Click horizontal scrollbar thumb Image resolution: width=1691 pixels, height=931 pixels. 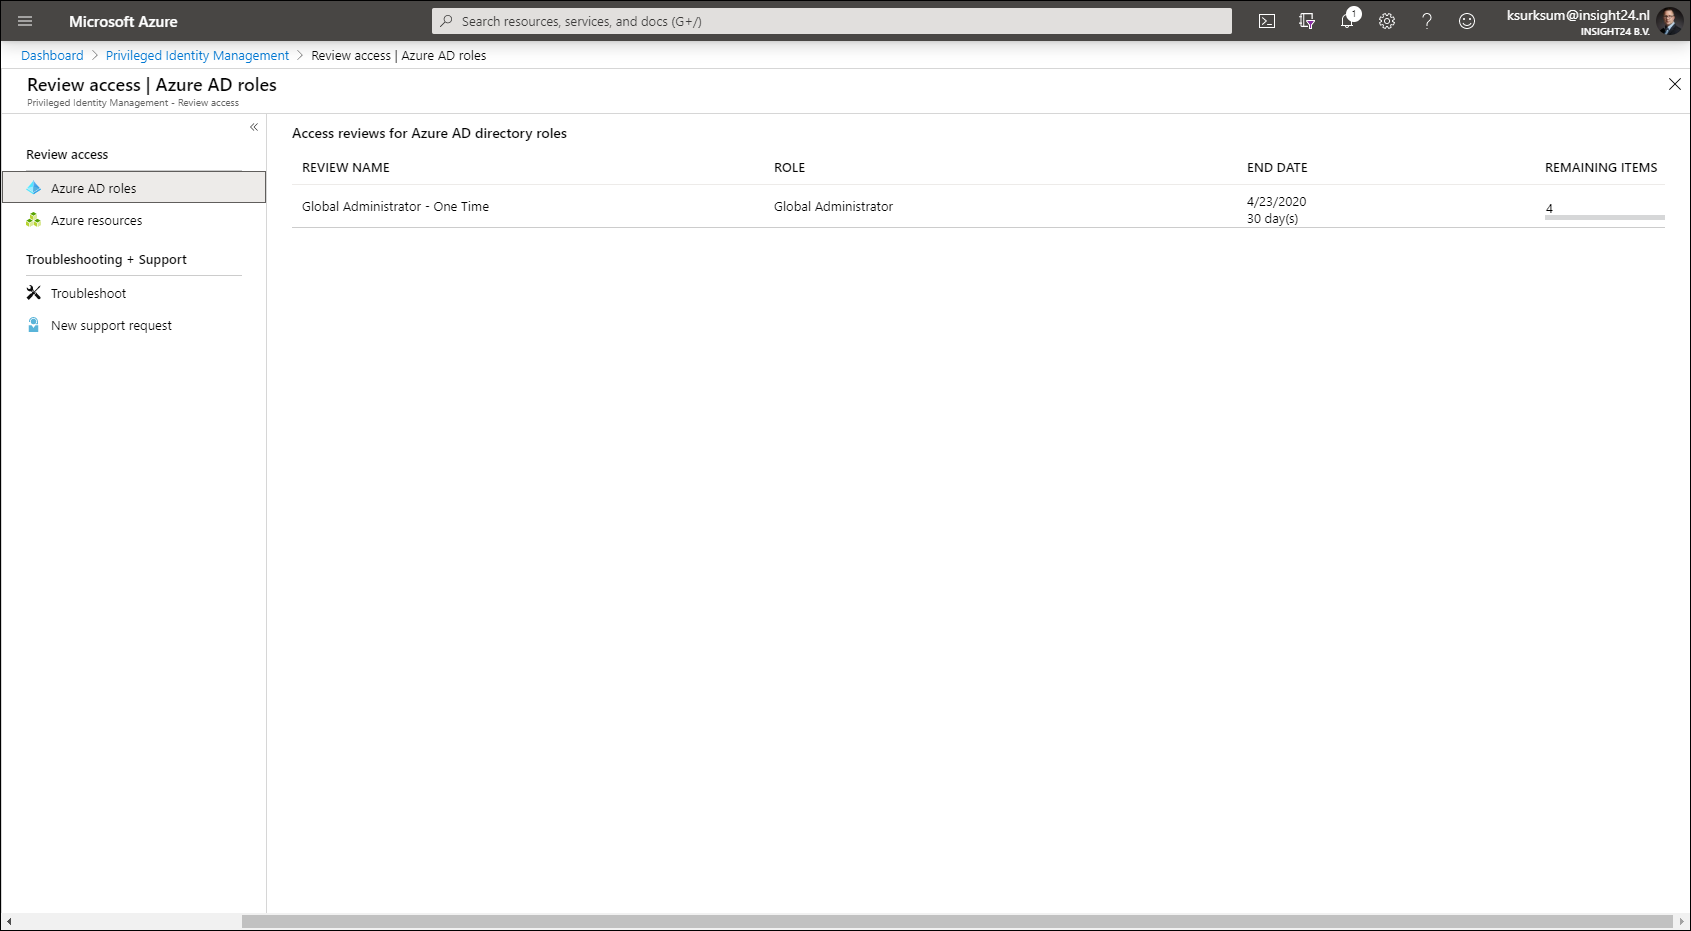957,921
